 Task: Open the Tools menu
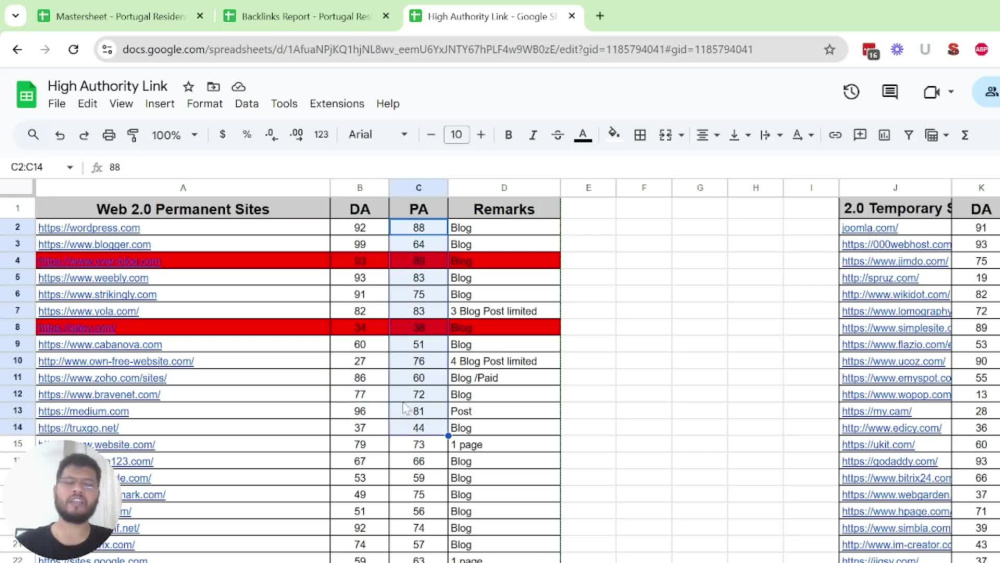(284, 103)
